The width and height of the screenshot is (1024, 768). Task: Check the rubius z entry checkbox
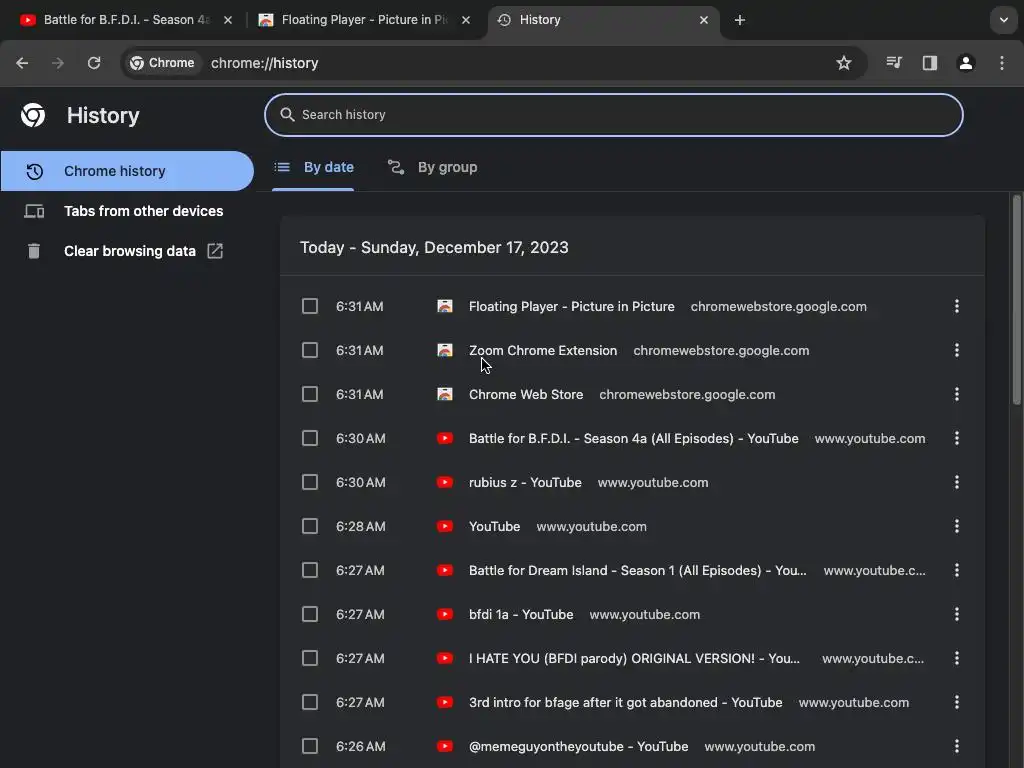(x=310, y=482)
